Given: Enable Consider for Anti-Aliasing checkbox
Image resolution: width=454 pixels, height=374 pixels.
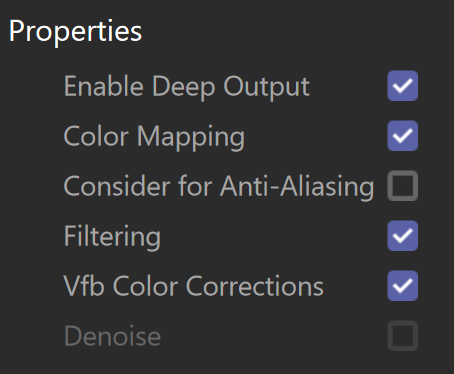Looking at the screenshot, I should (x=403, y=186).
